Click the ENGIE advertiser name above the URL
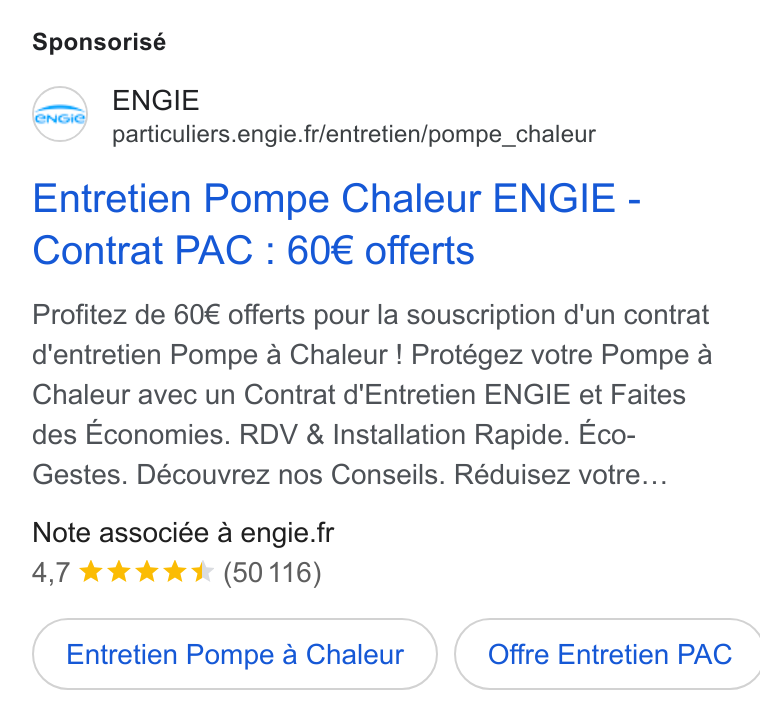760x722 pixels. [156, 100]
